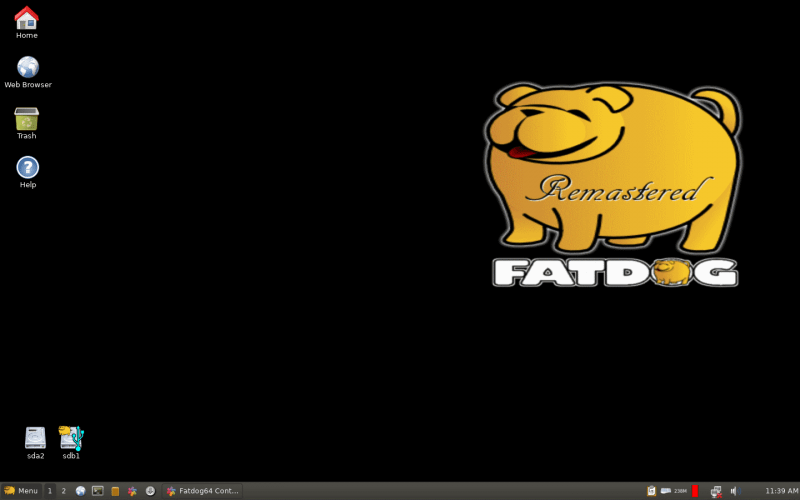Click the red bar tray monitor
This screenshot has width=800, height=500.
694,491
